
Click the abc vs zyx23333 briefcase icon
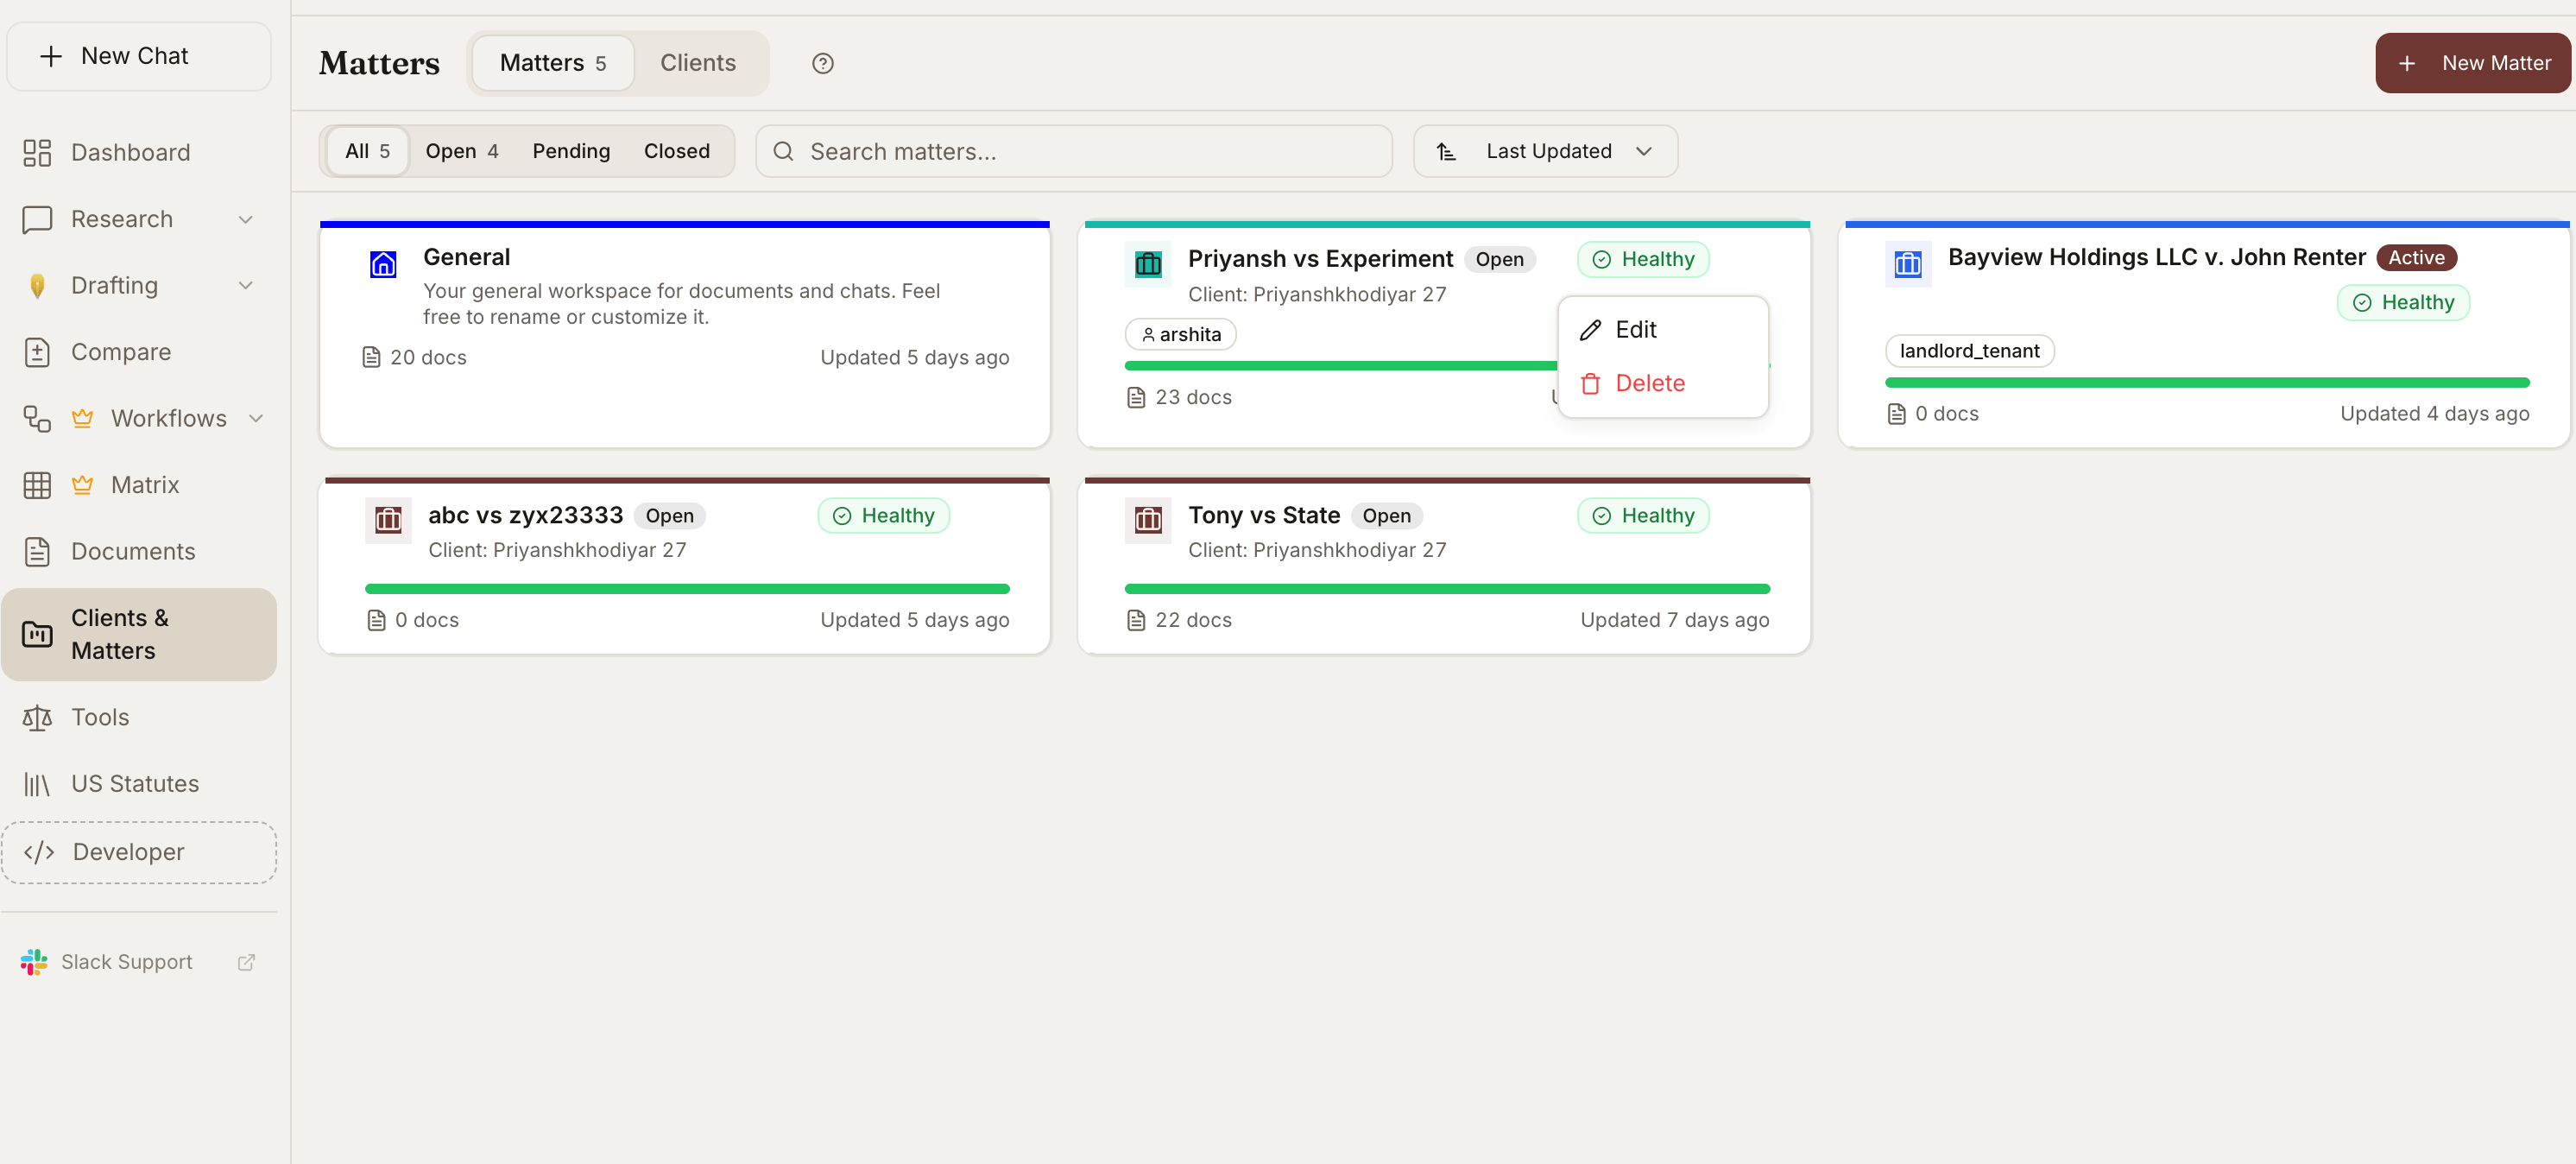(x=388, y=520)
